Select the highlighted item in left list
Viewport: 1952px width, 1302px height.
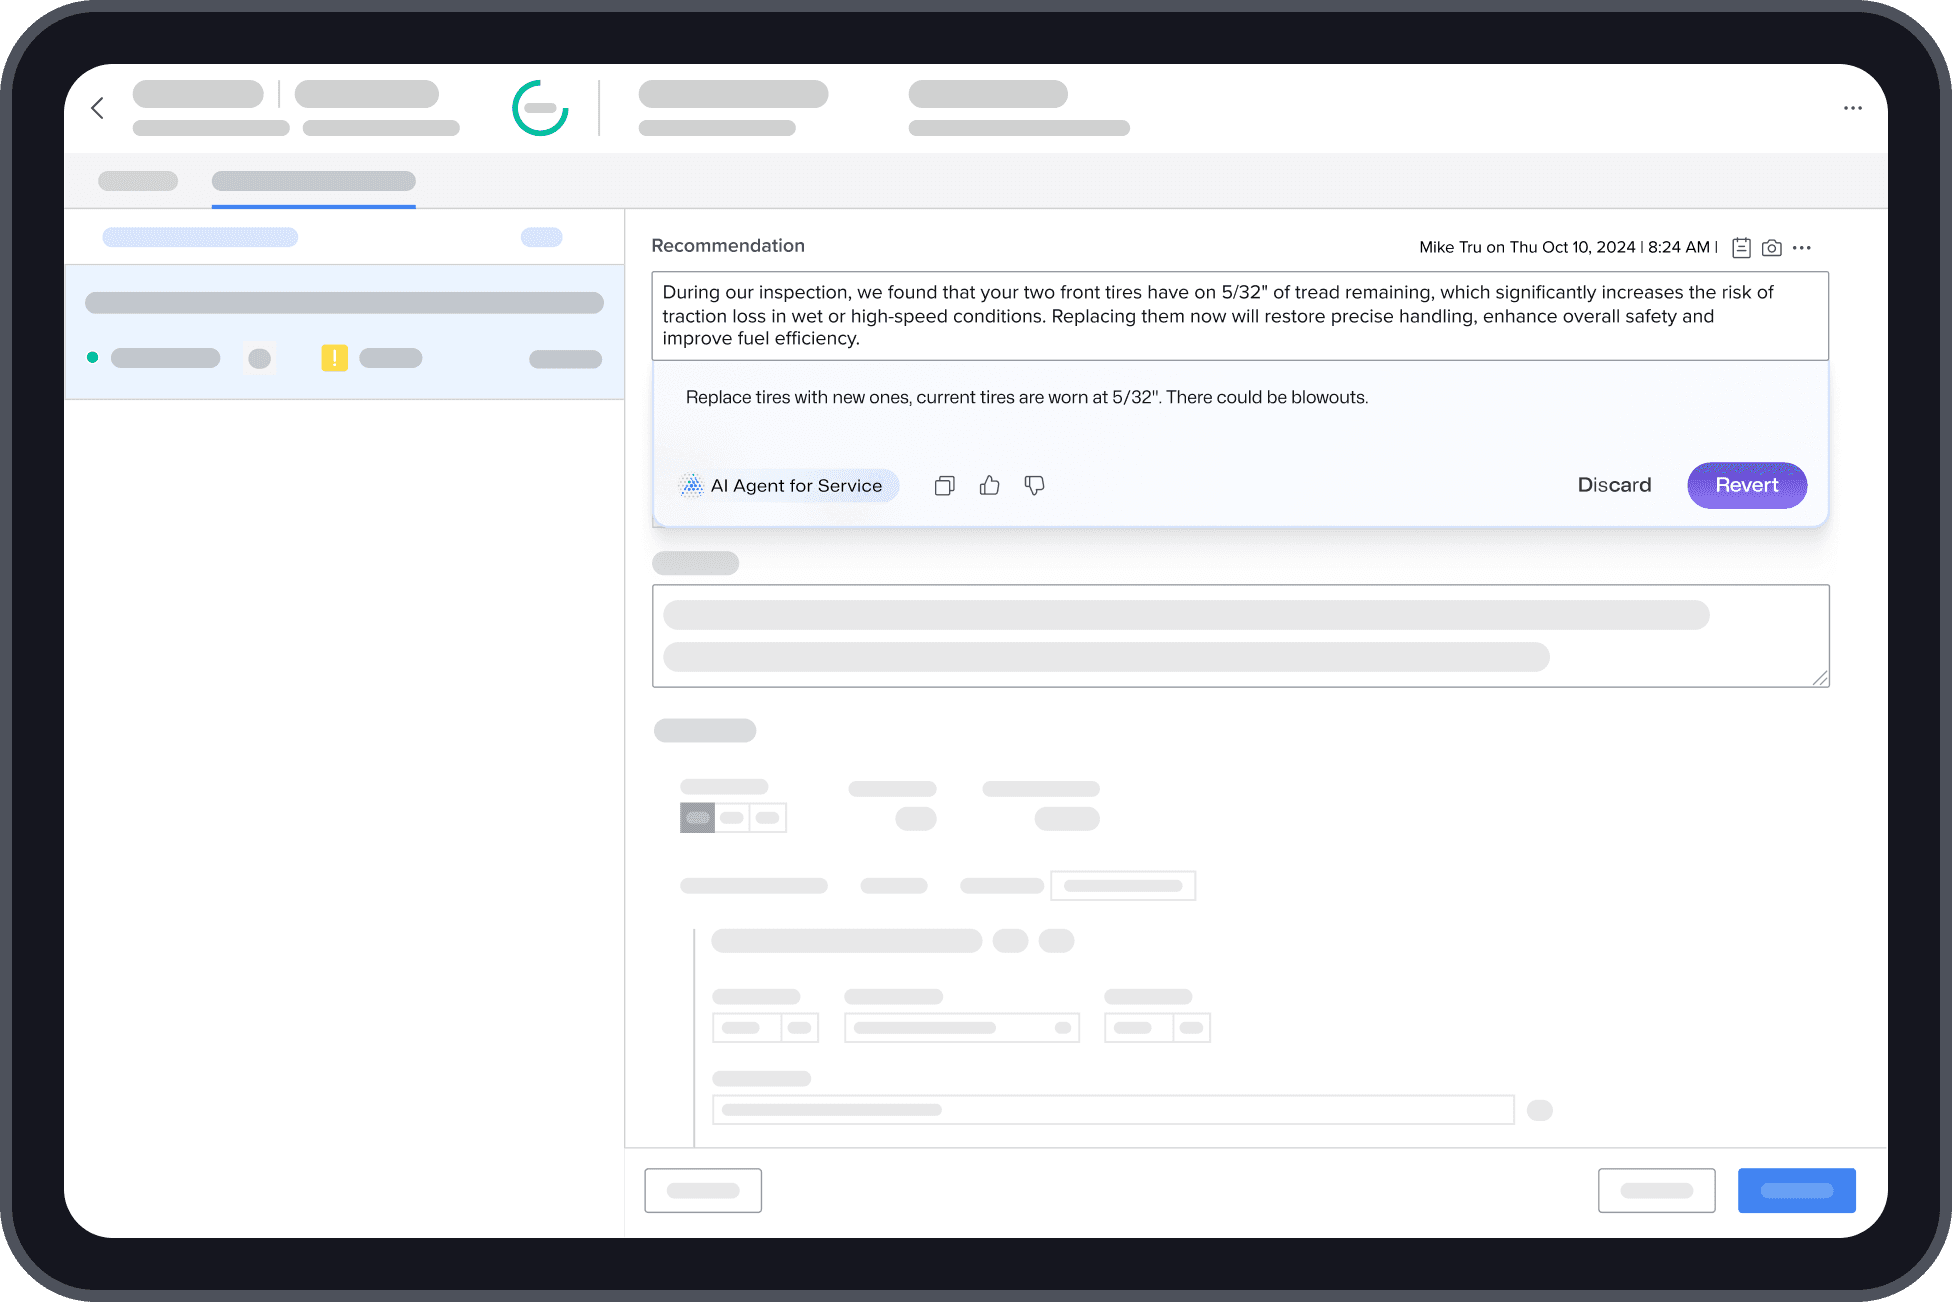[x=344, y=331]
